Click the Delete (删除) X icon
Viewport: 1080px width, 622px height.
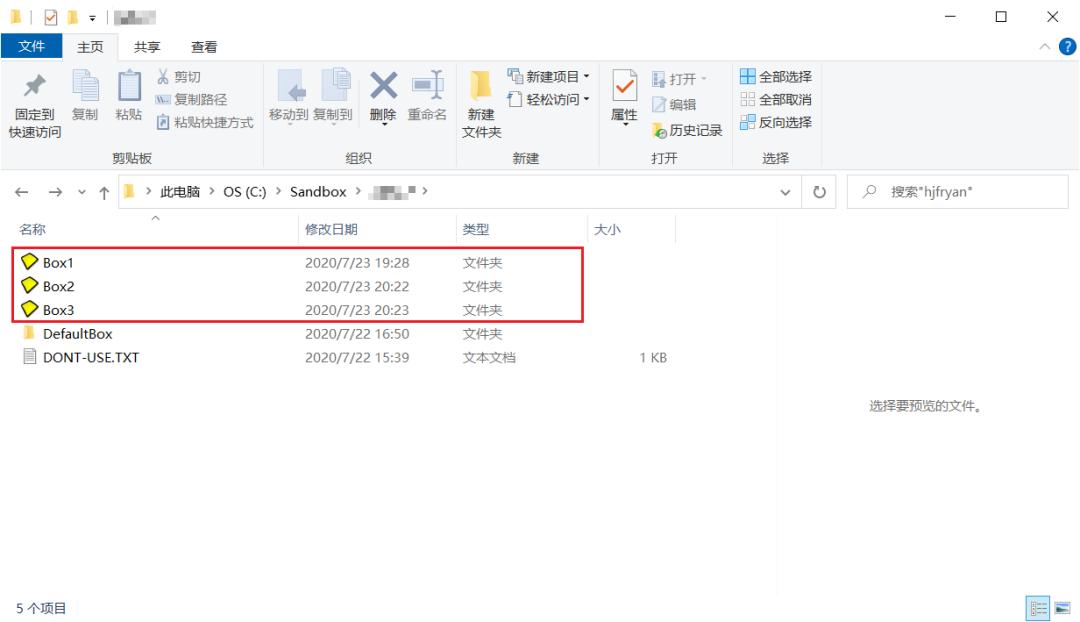point(383,86)
